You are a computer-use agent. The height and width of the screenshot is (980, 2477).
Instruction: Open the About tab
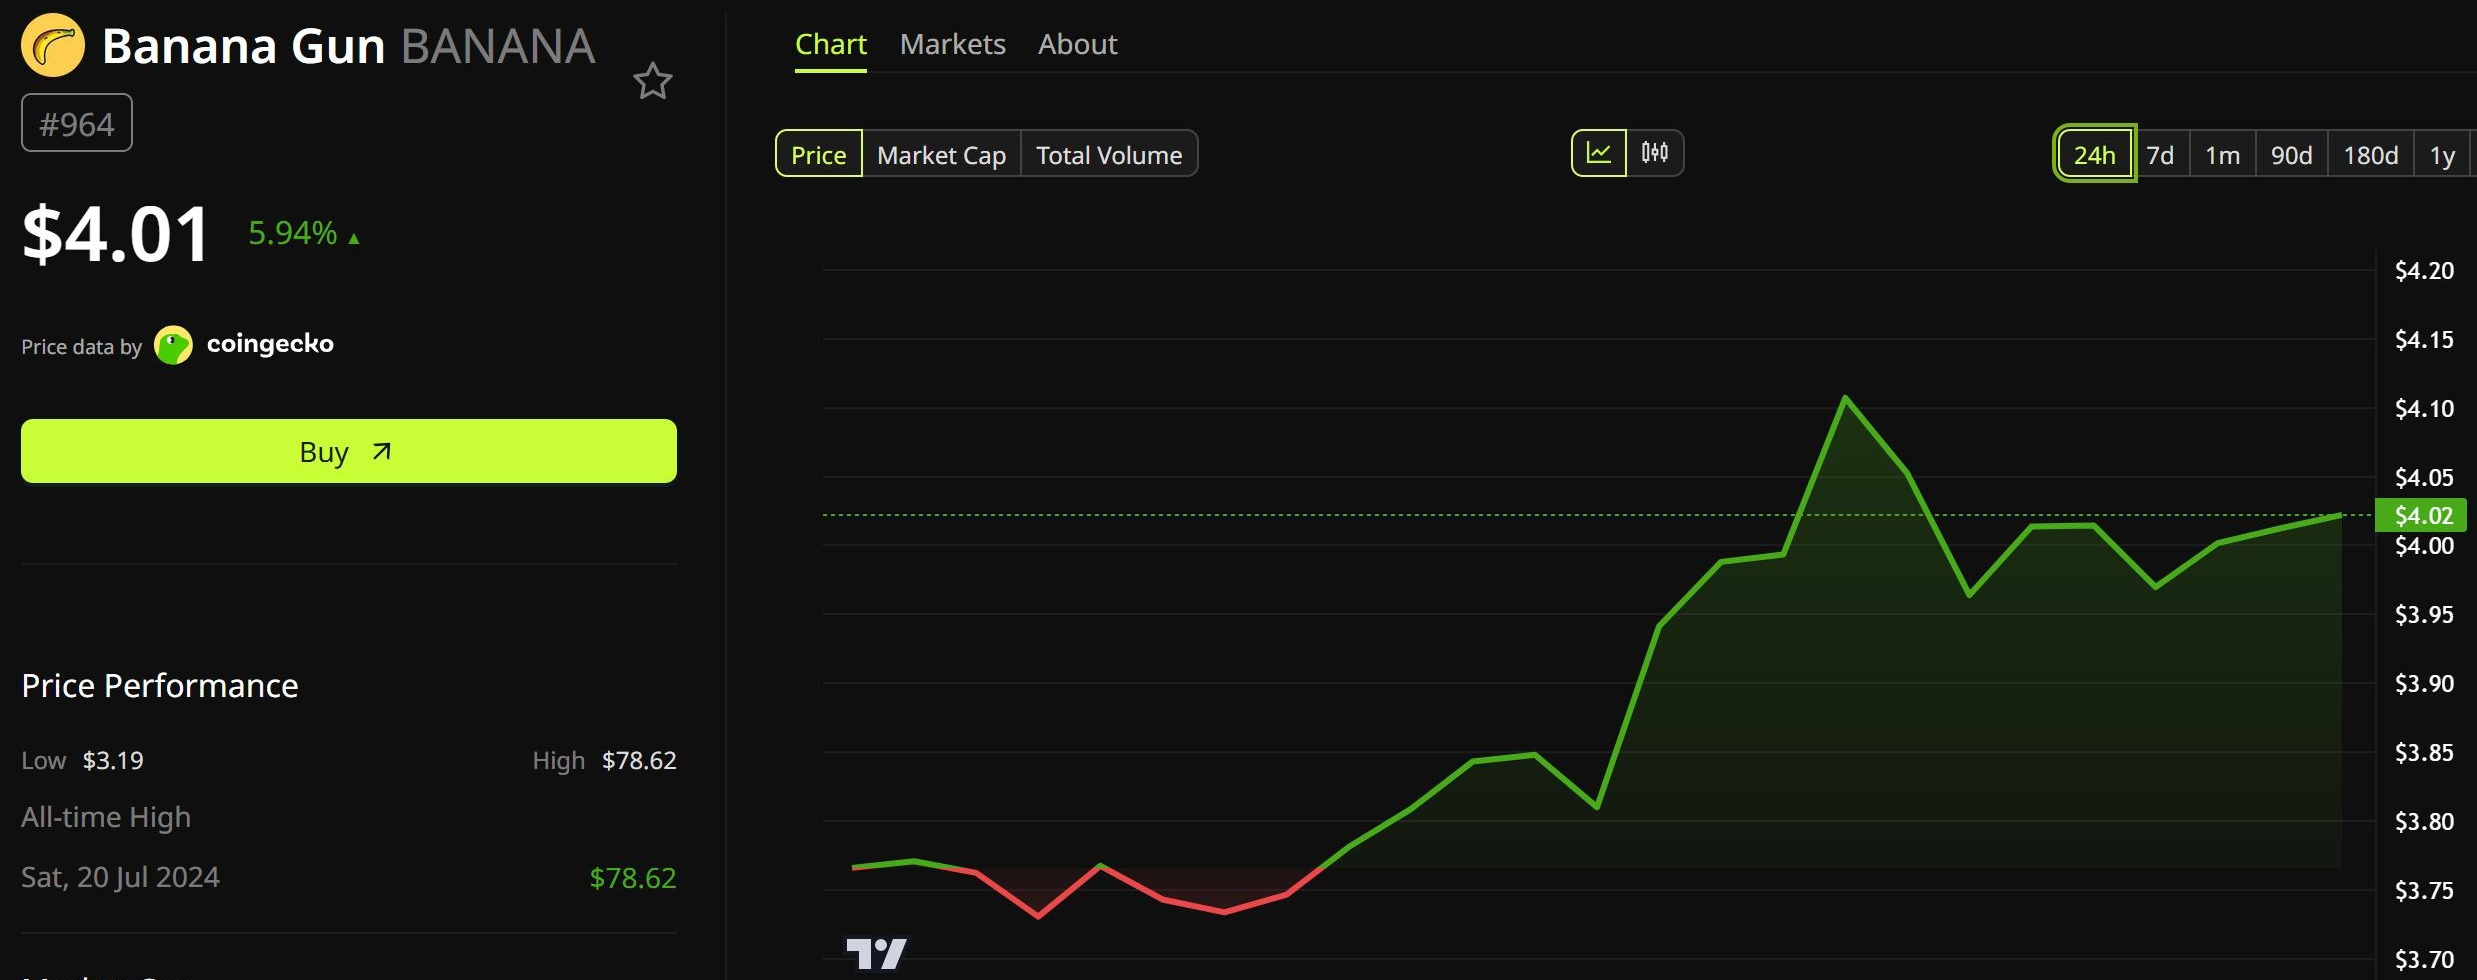click(1077, 45)
